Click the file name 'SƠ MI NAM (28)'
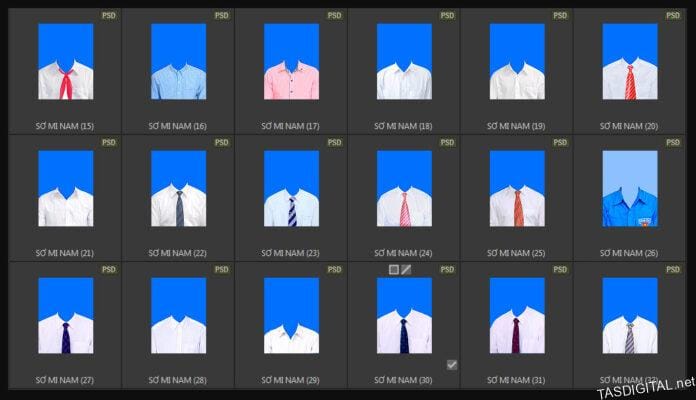 (178, 380)
